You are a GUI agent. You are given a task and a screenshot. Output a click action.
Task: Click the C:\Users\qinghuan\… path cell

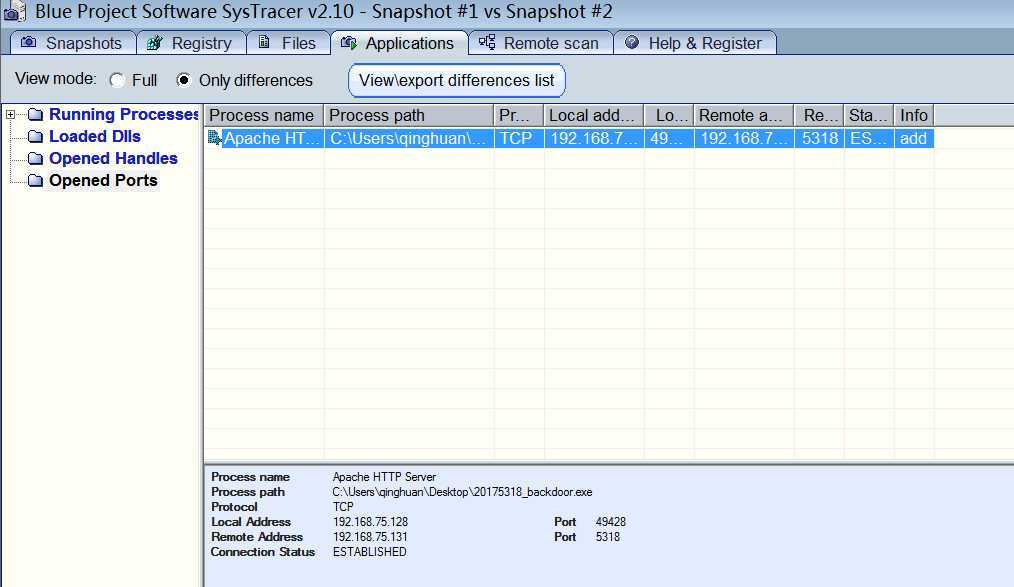click(x=409, y=138)
